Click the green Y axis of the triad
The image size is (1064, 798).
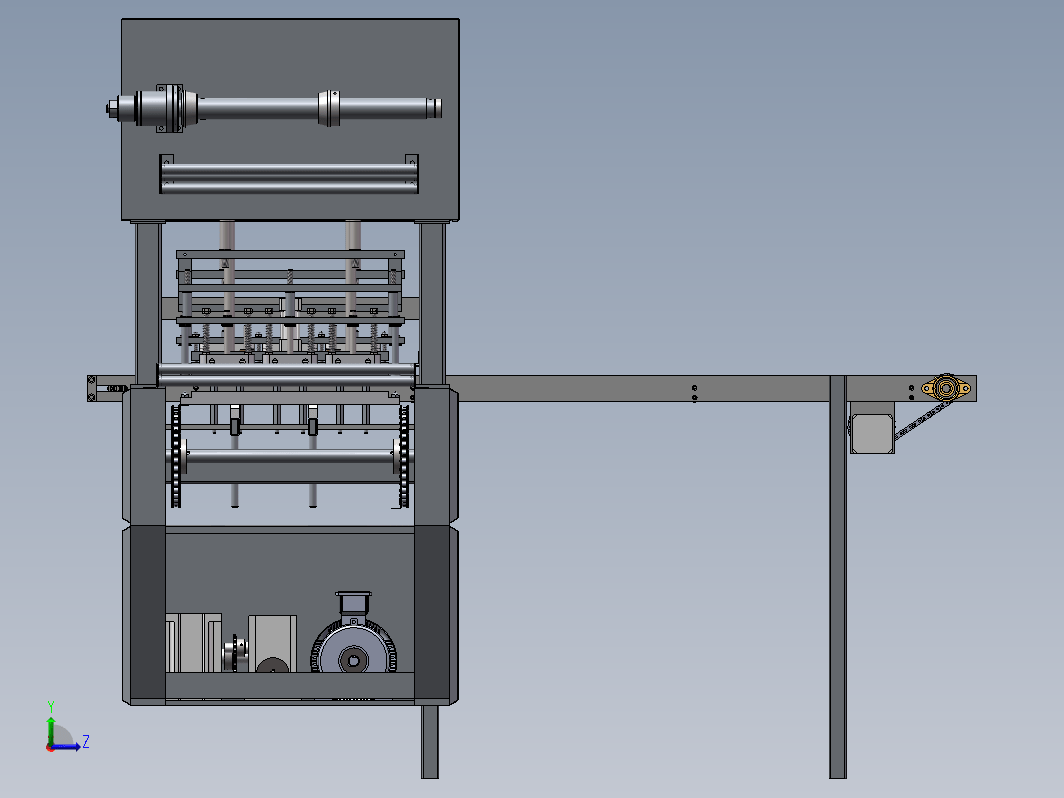[50, 731]
